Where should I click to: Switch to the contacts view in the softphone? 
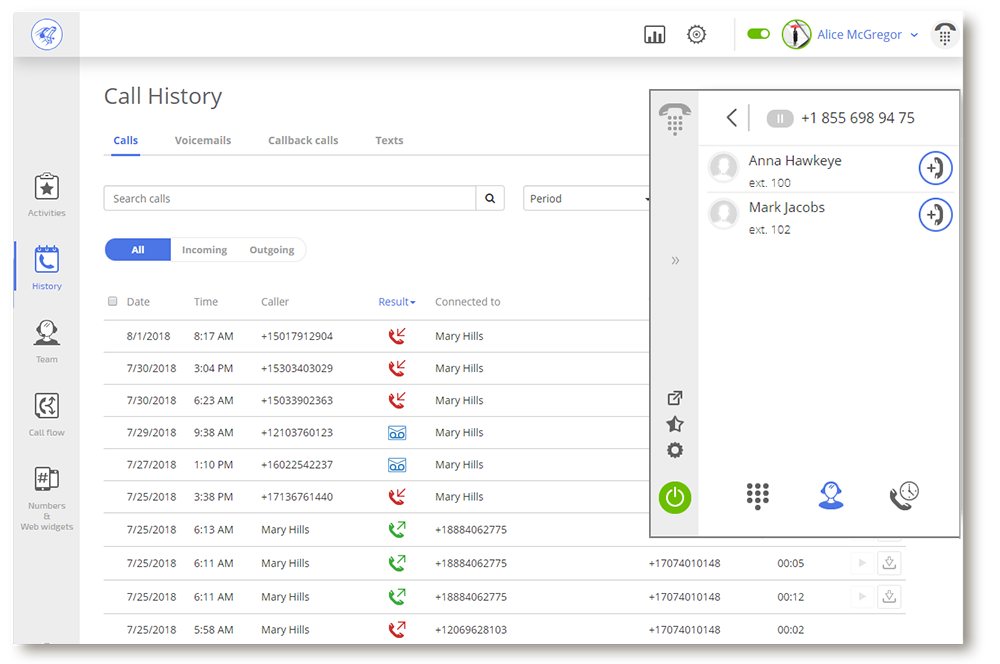click(x=831, y=495)
